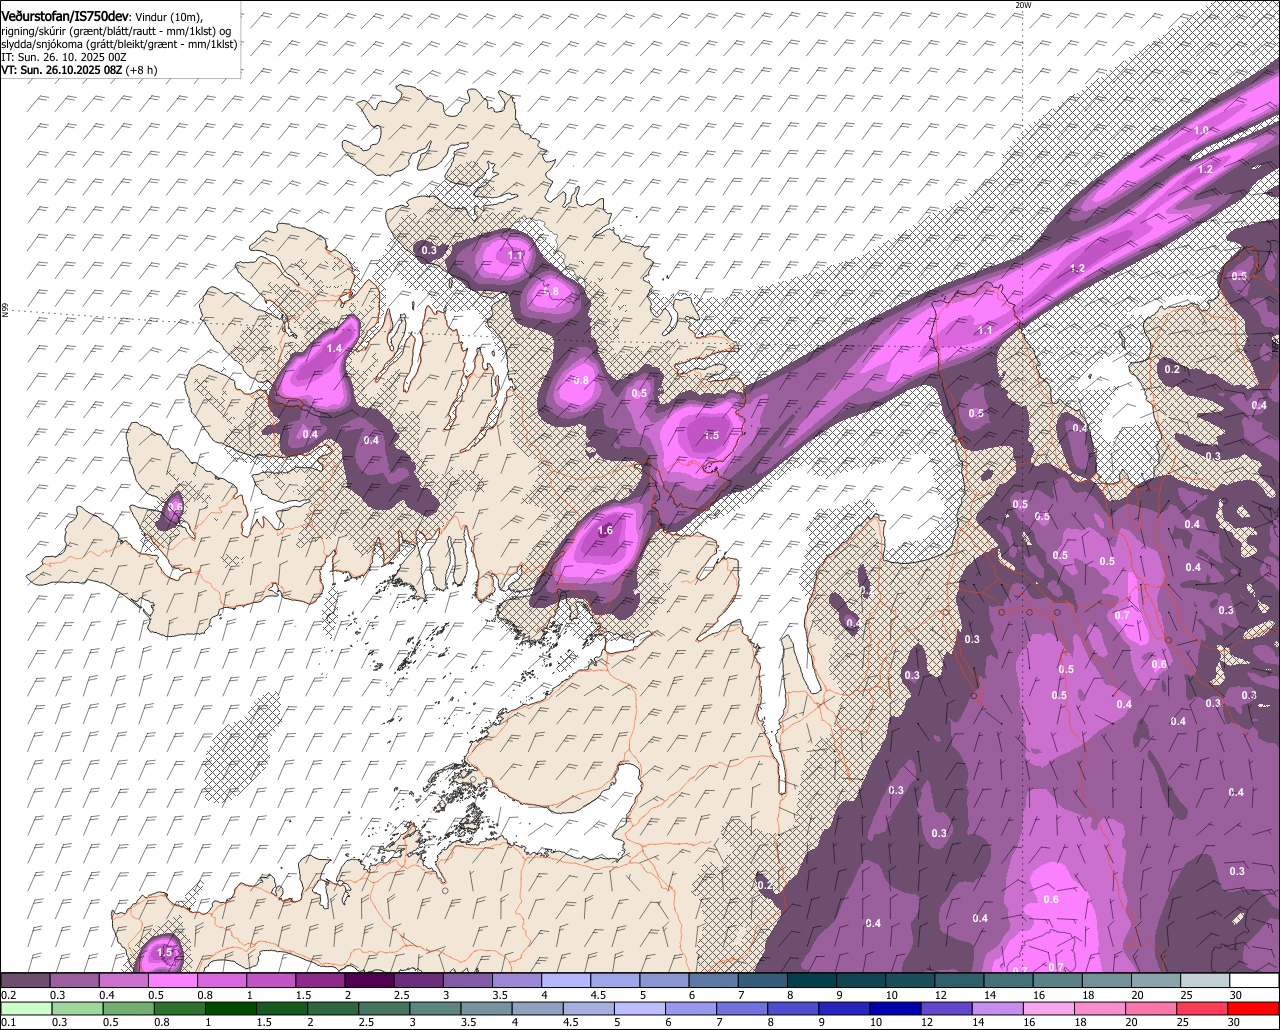This screenshot has width=1280, height=1030.
Task: Click the IT: Sun. 26. 10. 2025 00Z line
Action: (x=64, y=57)
